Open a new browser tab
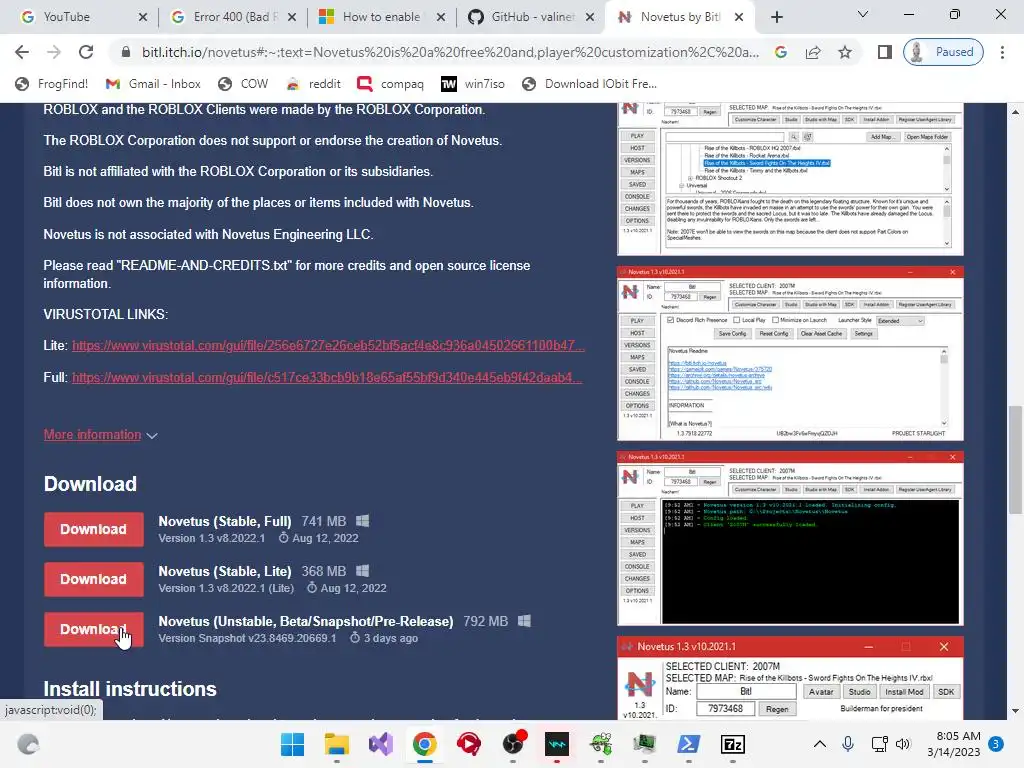 pyautogui.click(x=776, y=17)
